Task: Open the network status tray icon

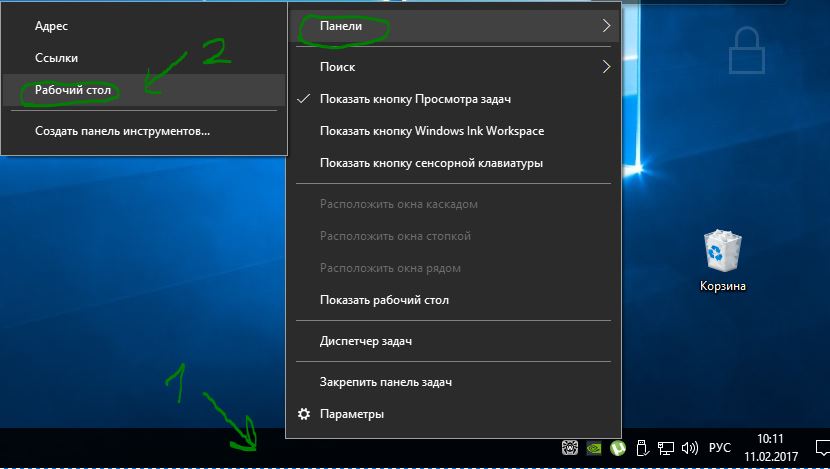Action: 665,448
